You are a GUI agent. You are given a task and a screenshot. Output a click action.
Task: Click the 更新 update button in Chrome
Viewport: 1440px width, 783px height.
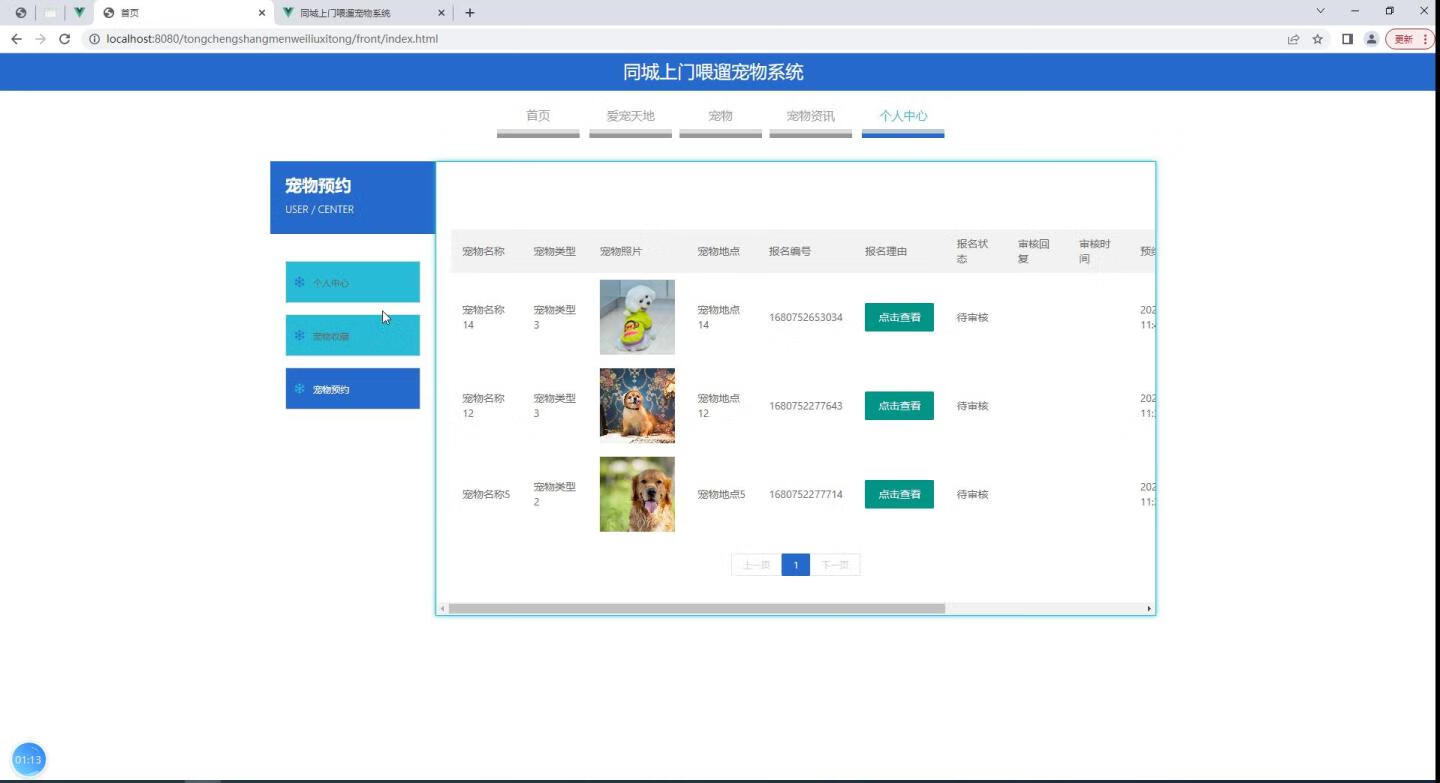tap(1410, 39)
